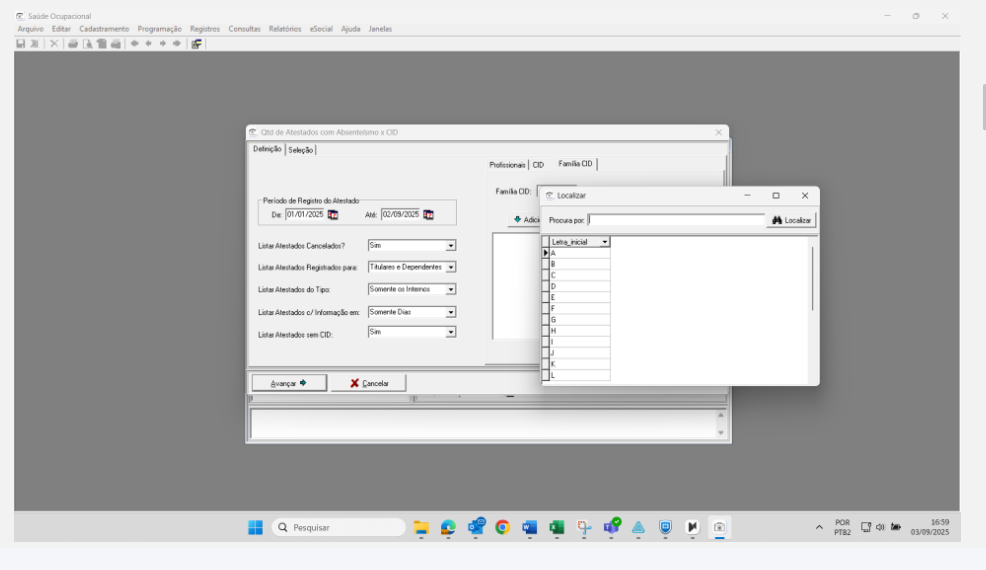The width and height of the screenshot is (986, 570).
Task: Click the Avançar button
Action: tap(288, 383)
